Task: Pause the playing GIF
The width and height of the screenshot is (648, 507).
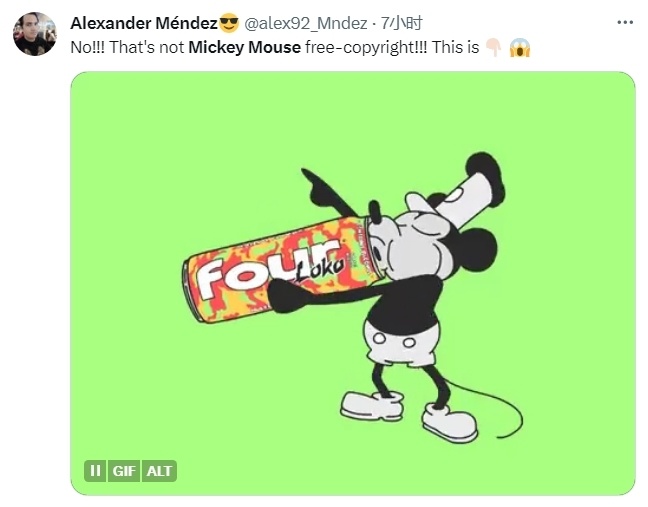Action: [x=95, y=471]
